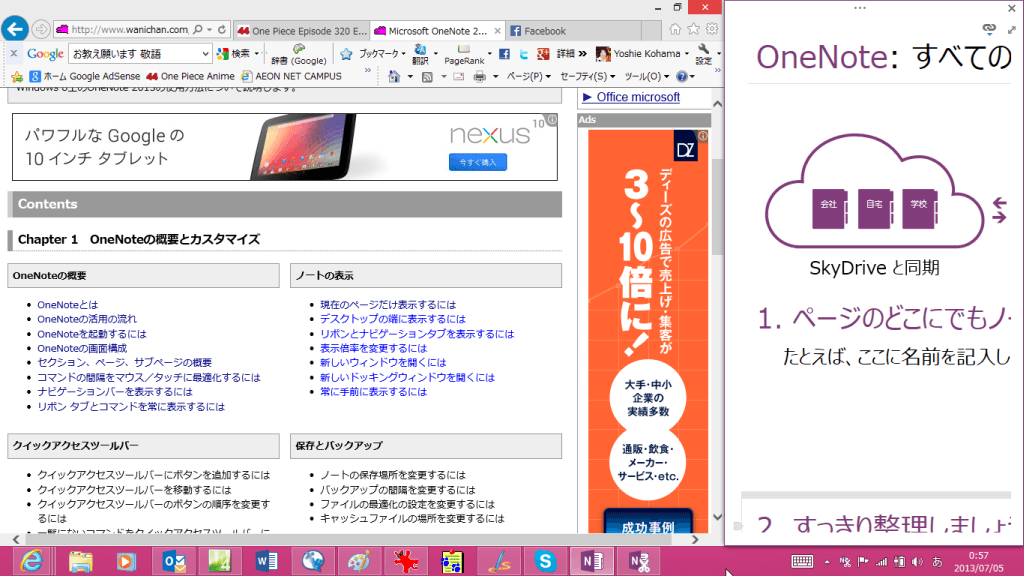This screenshot has height=576, width=1024.
Task: Click the command bar Help question icon
Action: pos(682,76)
